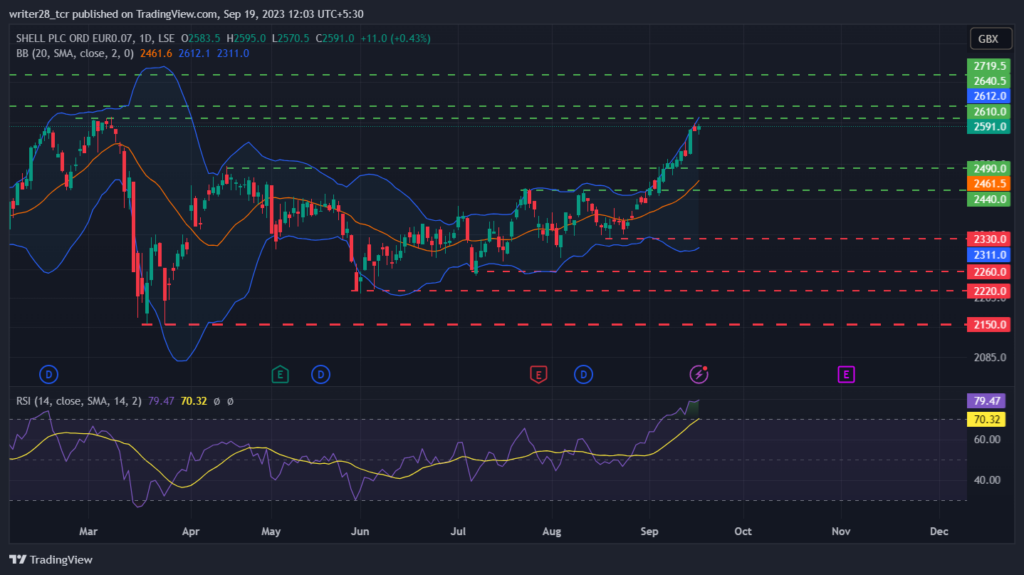Viewport: 1024px width, 575px height.
Task: Click the 2311.0 value in the BB legend
Action: pyautogui.click(x=233, y=54)
